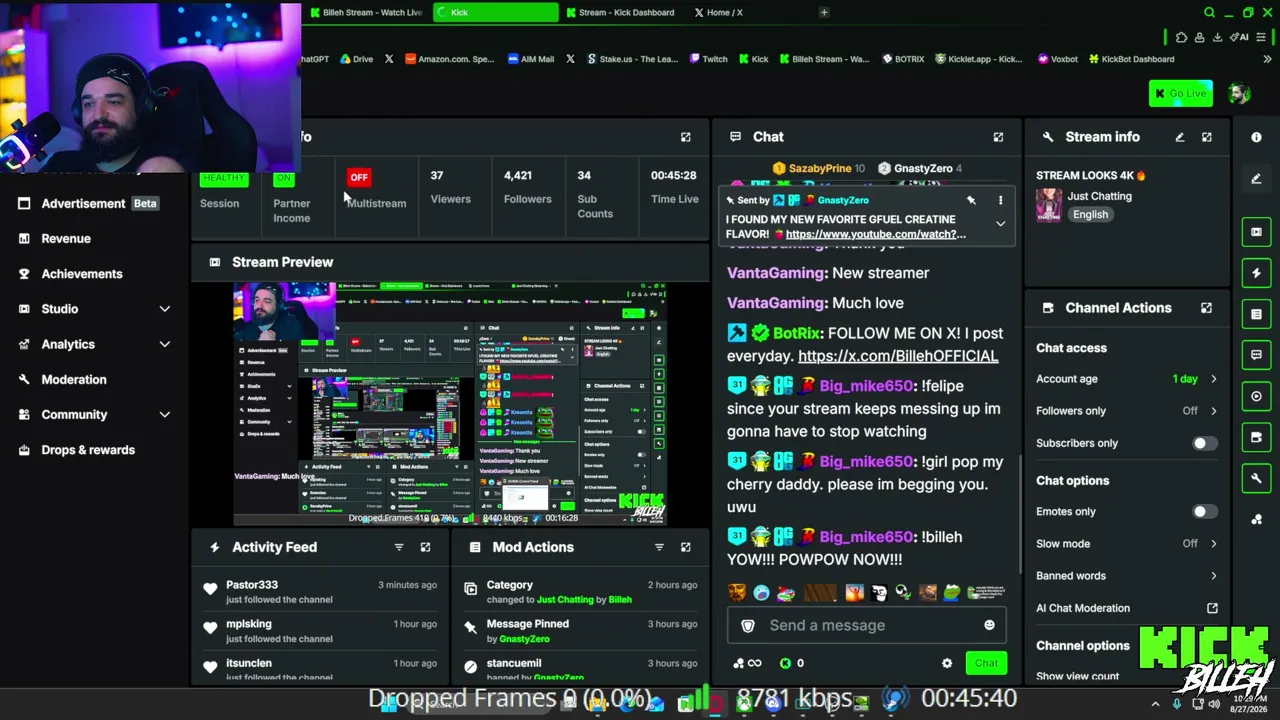
Task: Open the x.com/BillehOFFICIAL link
Action: [898, 356]
